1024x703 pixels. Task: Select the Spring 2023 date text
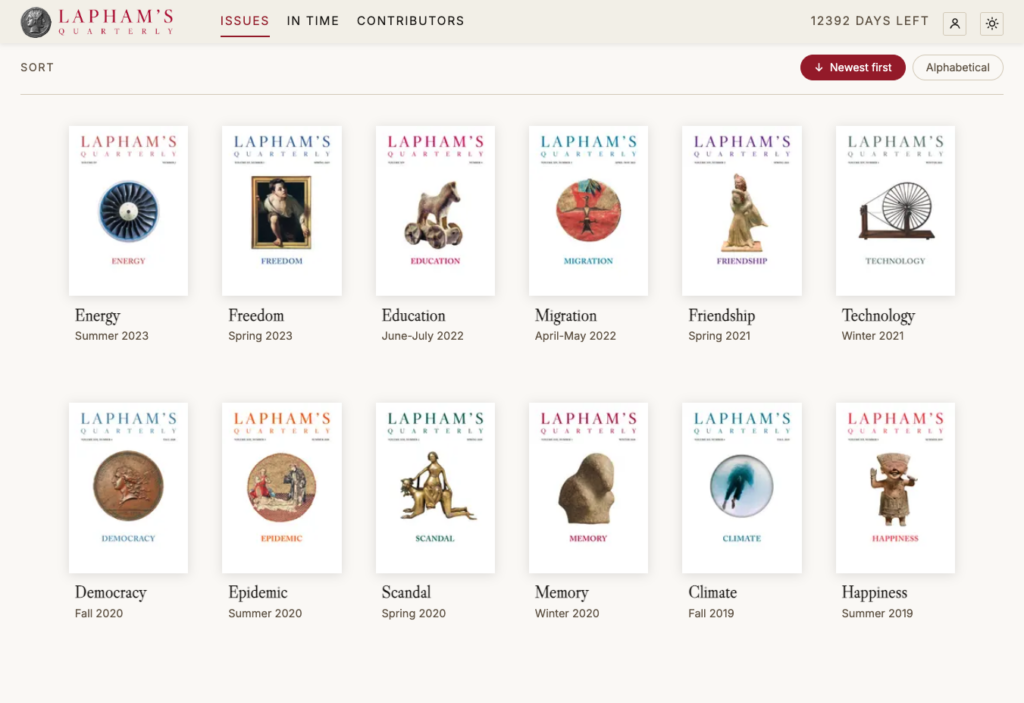pos(260,336)
